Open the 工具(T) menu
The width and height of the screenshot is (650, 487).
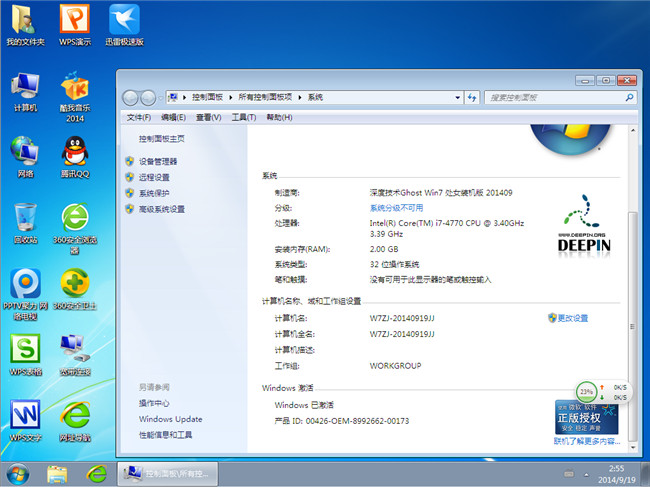tap(244, 118)
